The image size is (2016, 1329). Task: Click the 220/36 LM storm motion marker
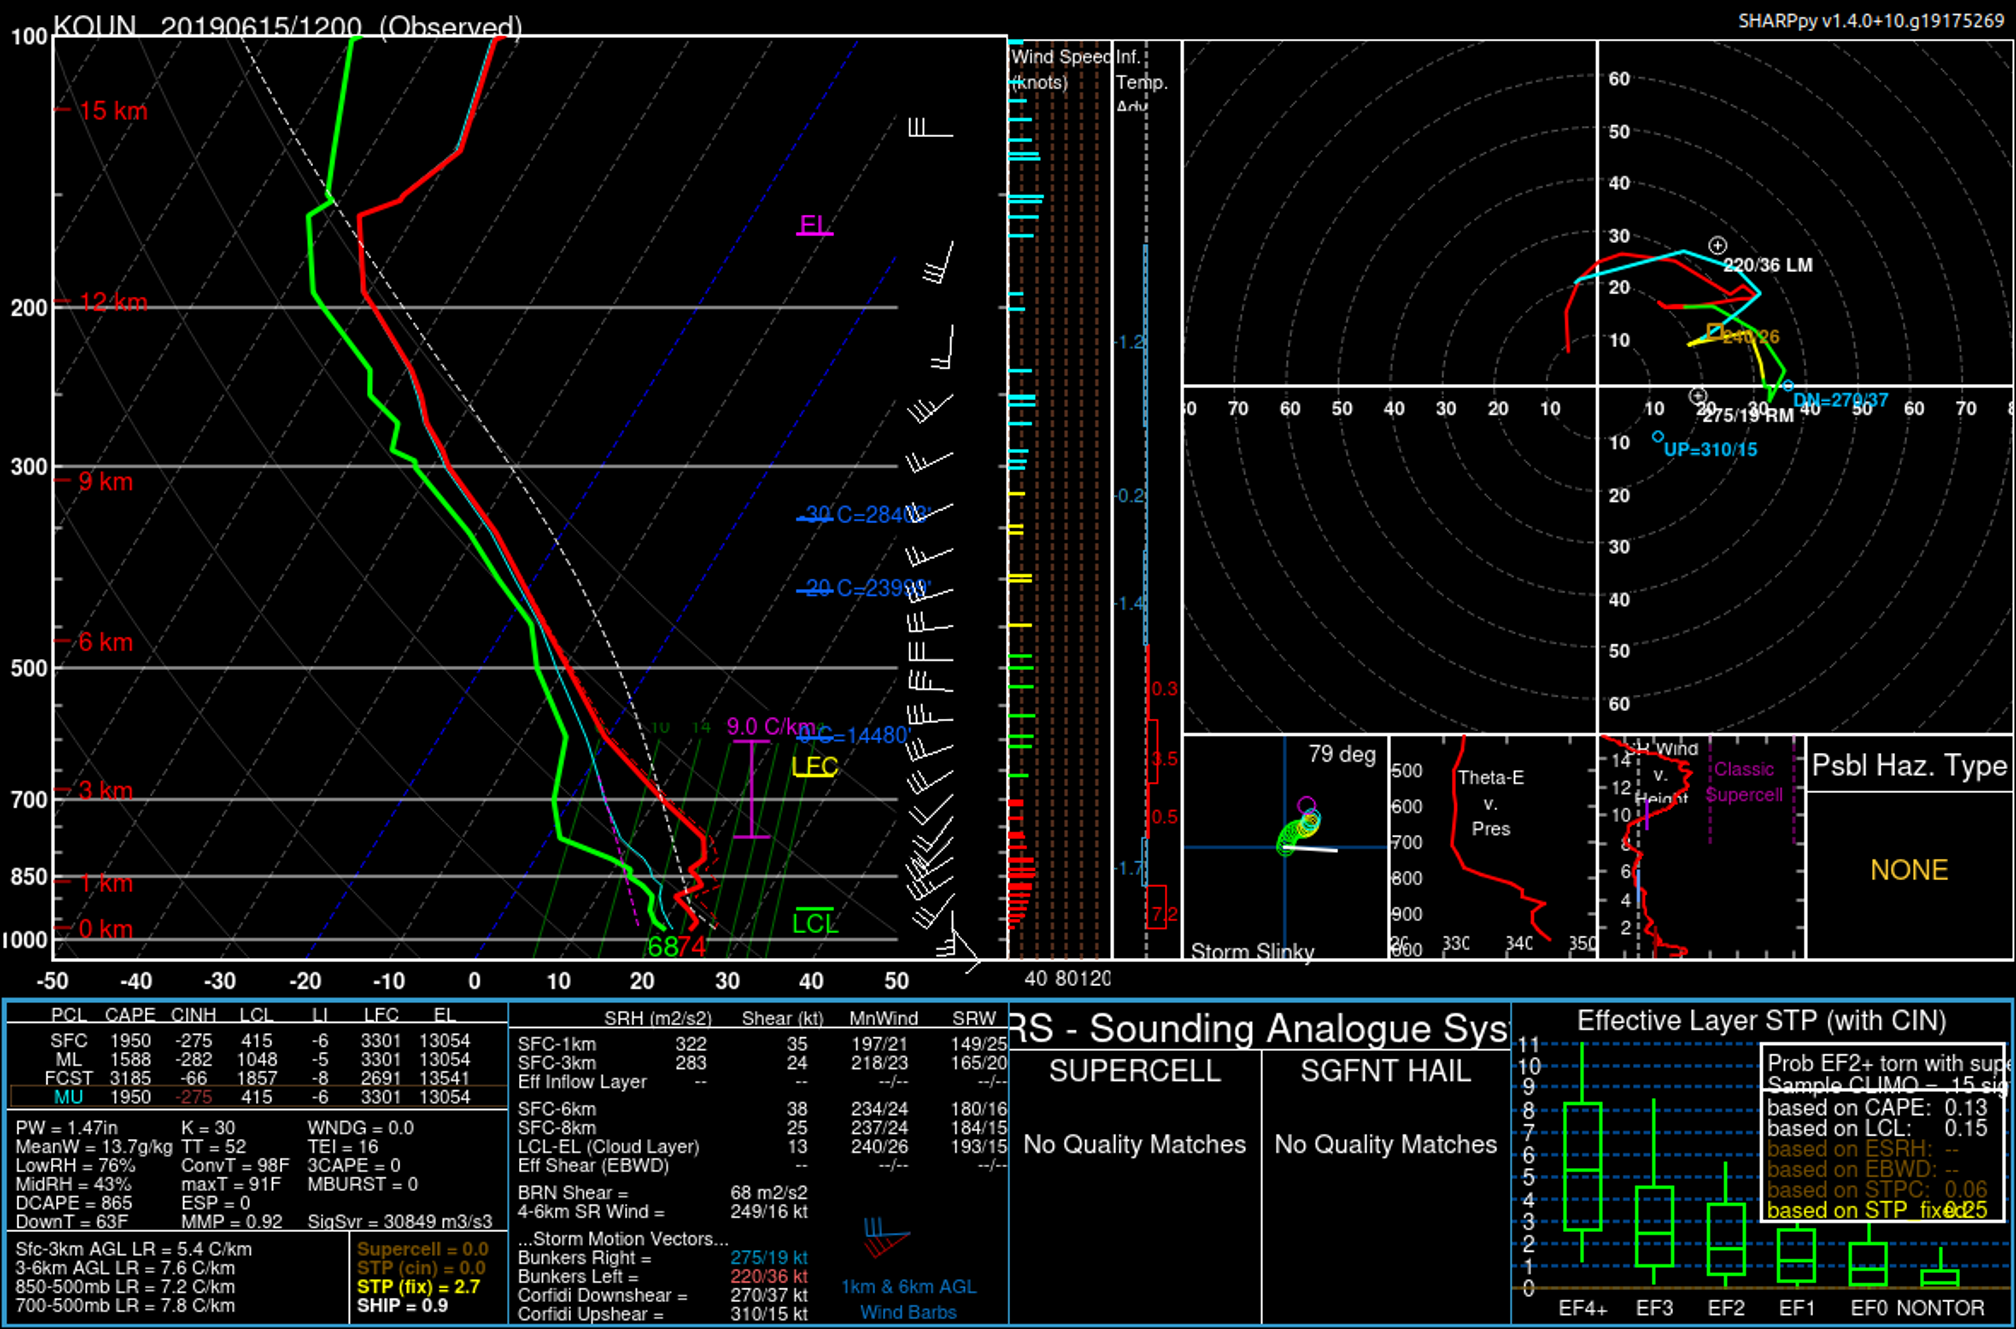point(1717,246)
